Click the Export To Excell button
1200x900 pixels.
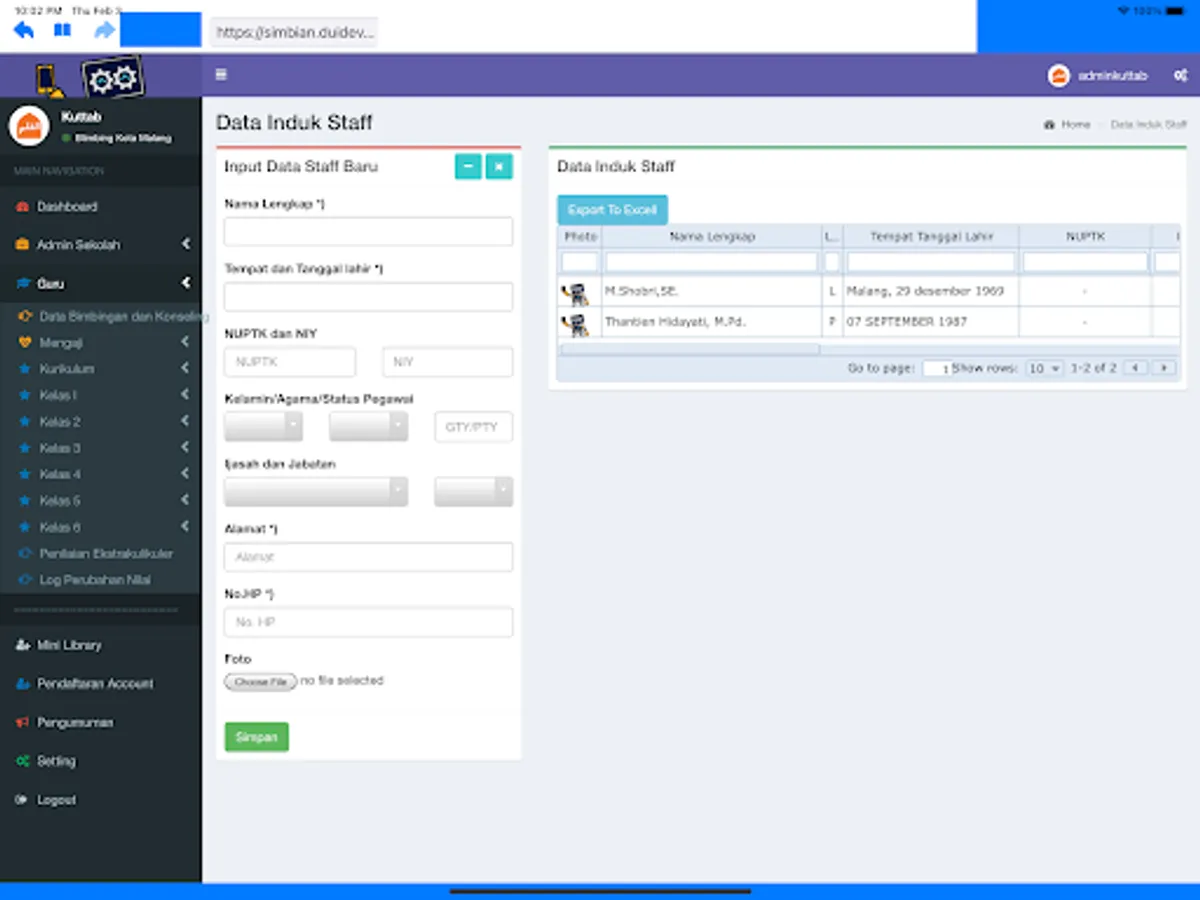point(612,210)
